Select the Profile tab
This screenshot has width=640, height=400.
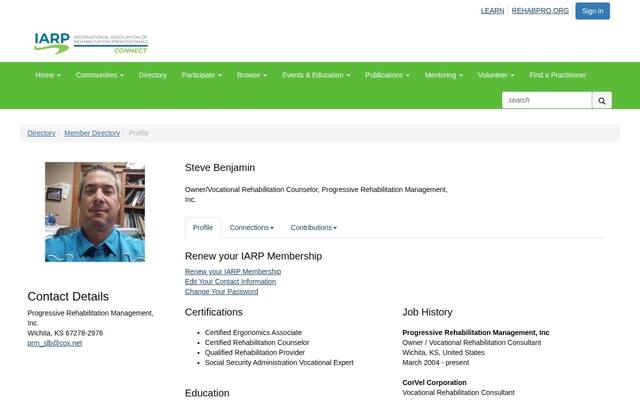coord(203,228)
